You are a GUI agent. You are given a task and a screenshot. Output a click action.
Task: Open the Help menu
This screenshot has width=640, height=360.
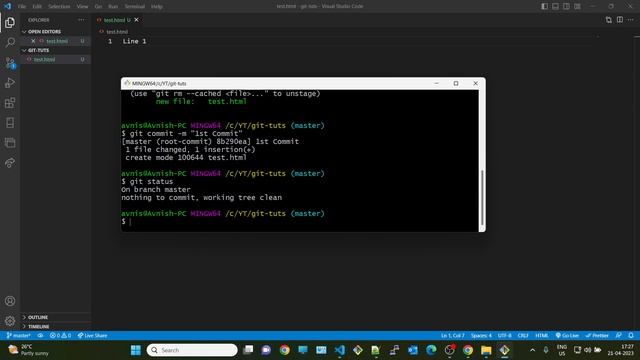(x=157, y=7)
